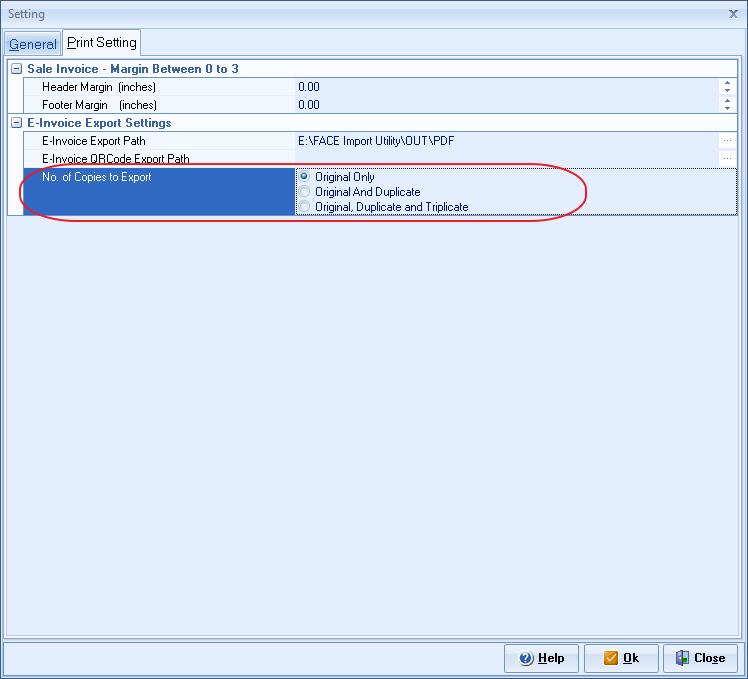
Task: Increase Footer Margin with up arrow
Action: [727, 101]
